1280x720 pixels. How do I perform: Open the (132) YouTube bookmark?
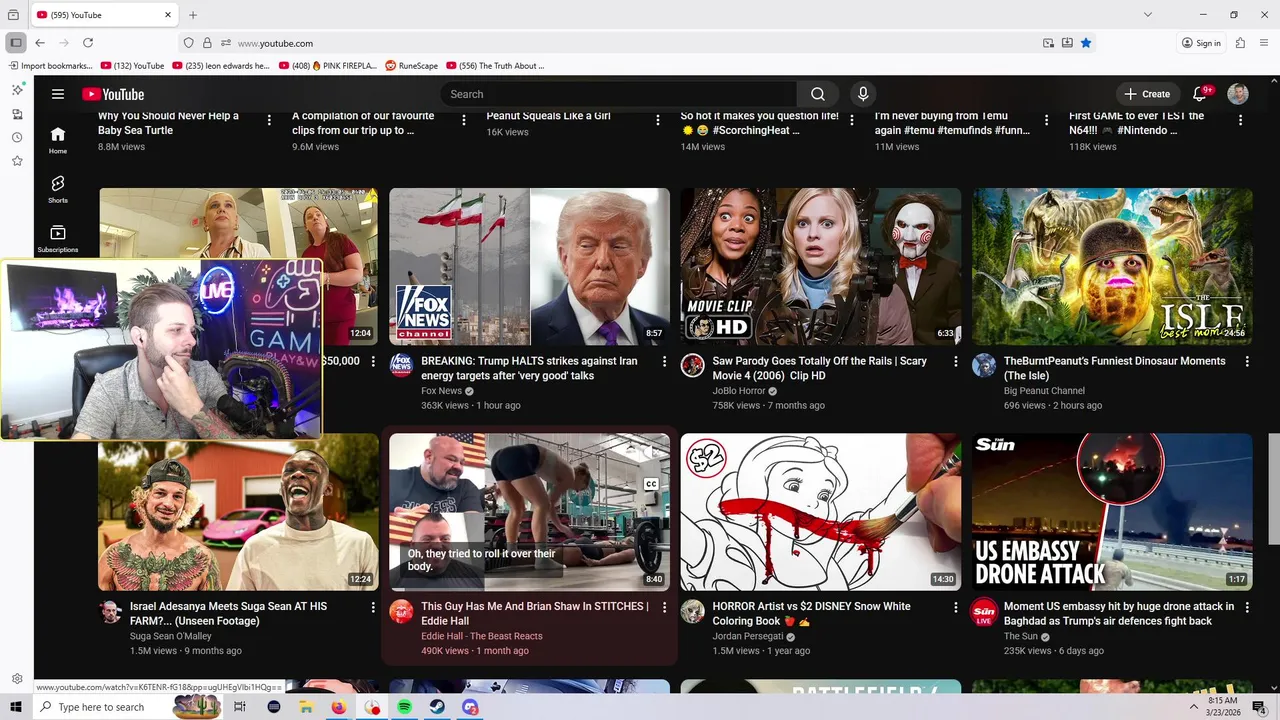tap(133, 66)
